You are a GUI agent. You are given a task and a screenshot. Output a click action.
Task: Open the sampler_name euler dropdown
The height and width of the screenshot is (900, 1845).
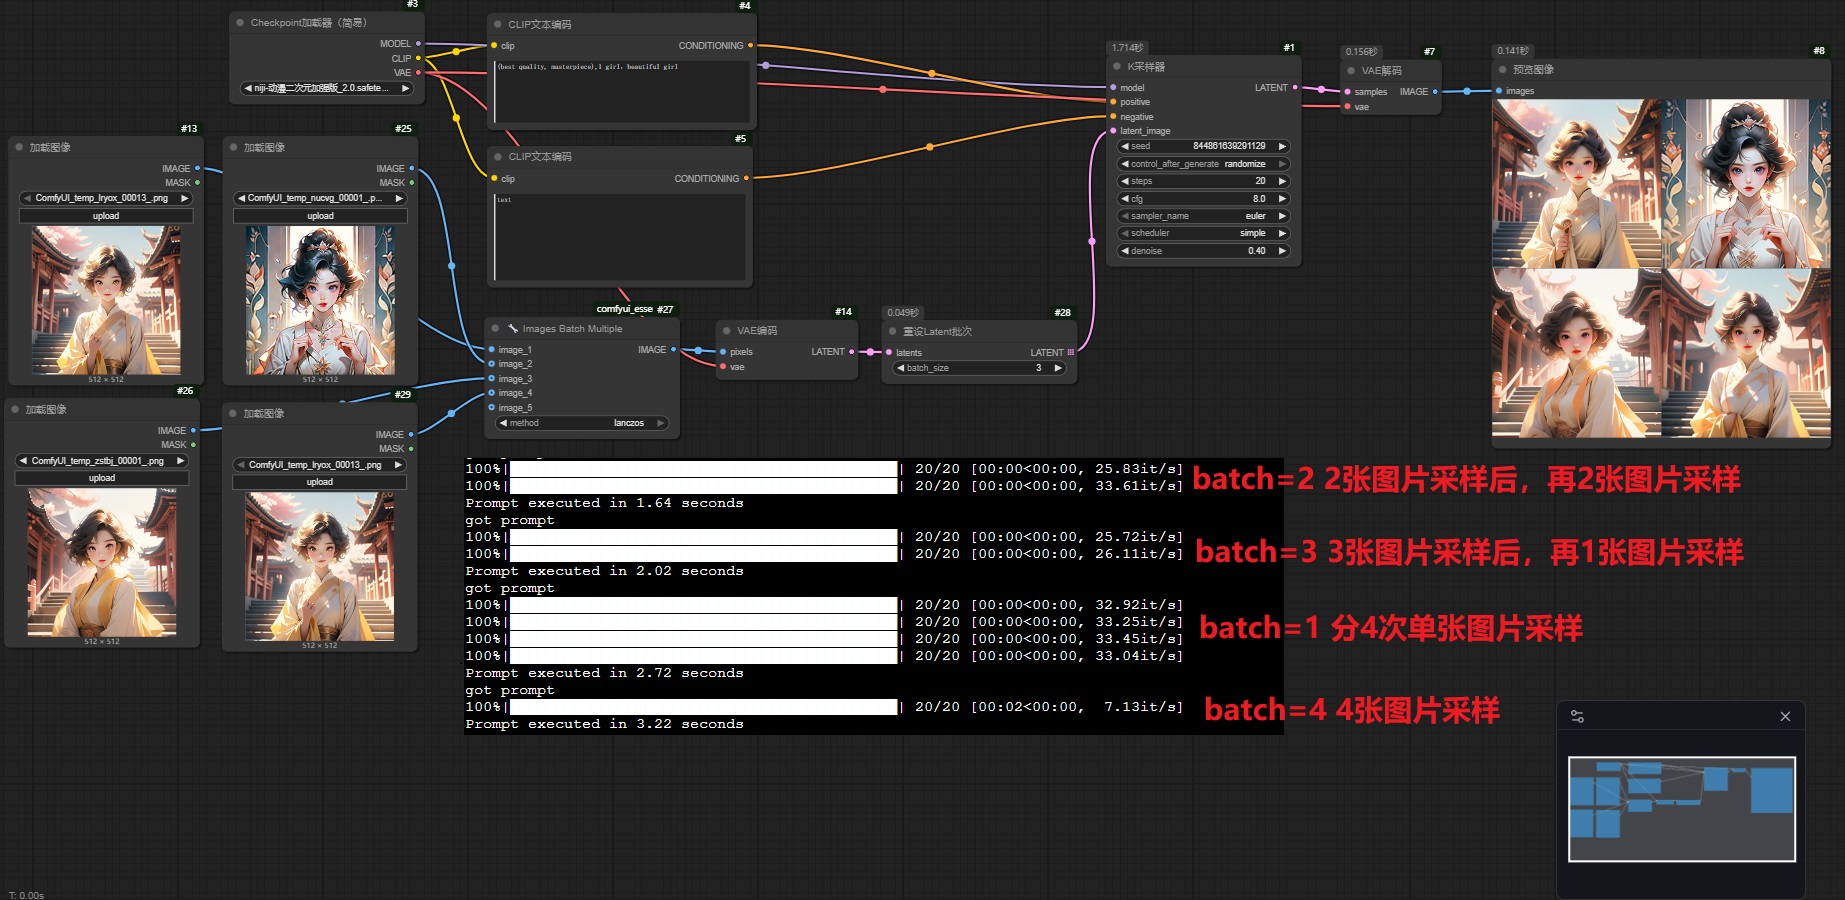[1203, 216]
